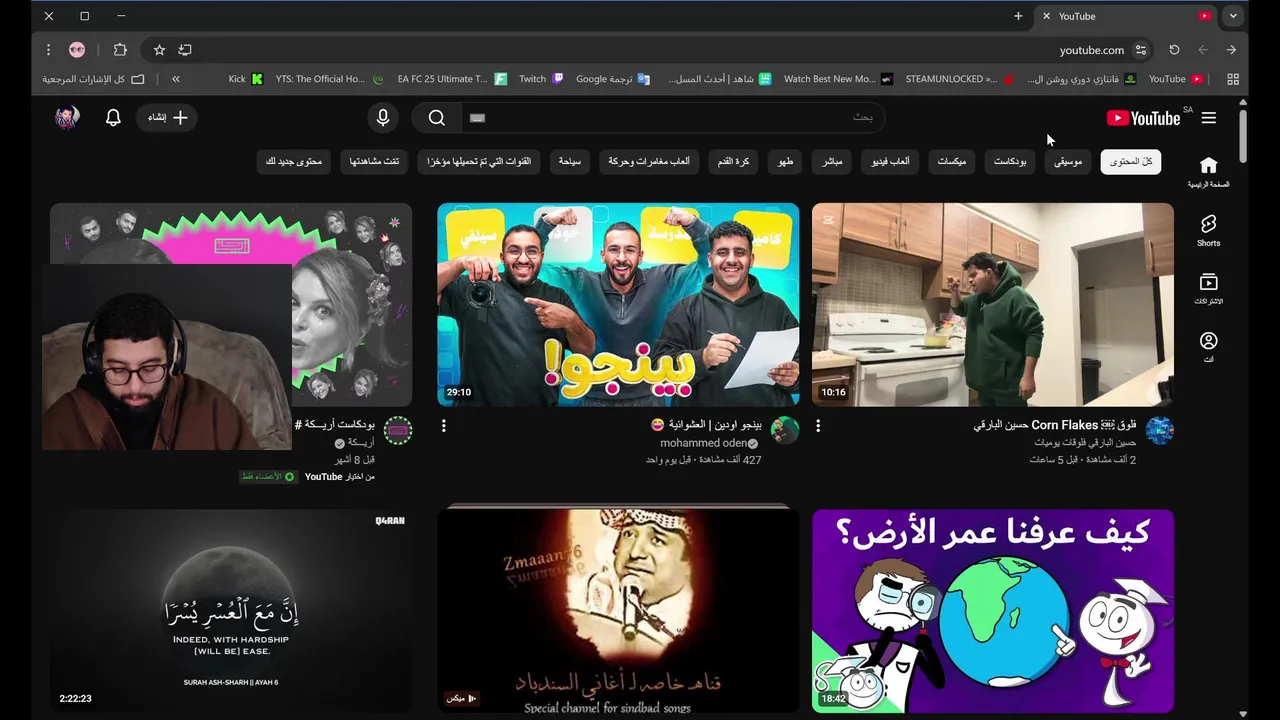
Task: Play the كيف عرفنا عمر الأرض thumbnail
Action: [993, 611]
